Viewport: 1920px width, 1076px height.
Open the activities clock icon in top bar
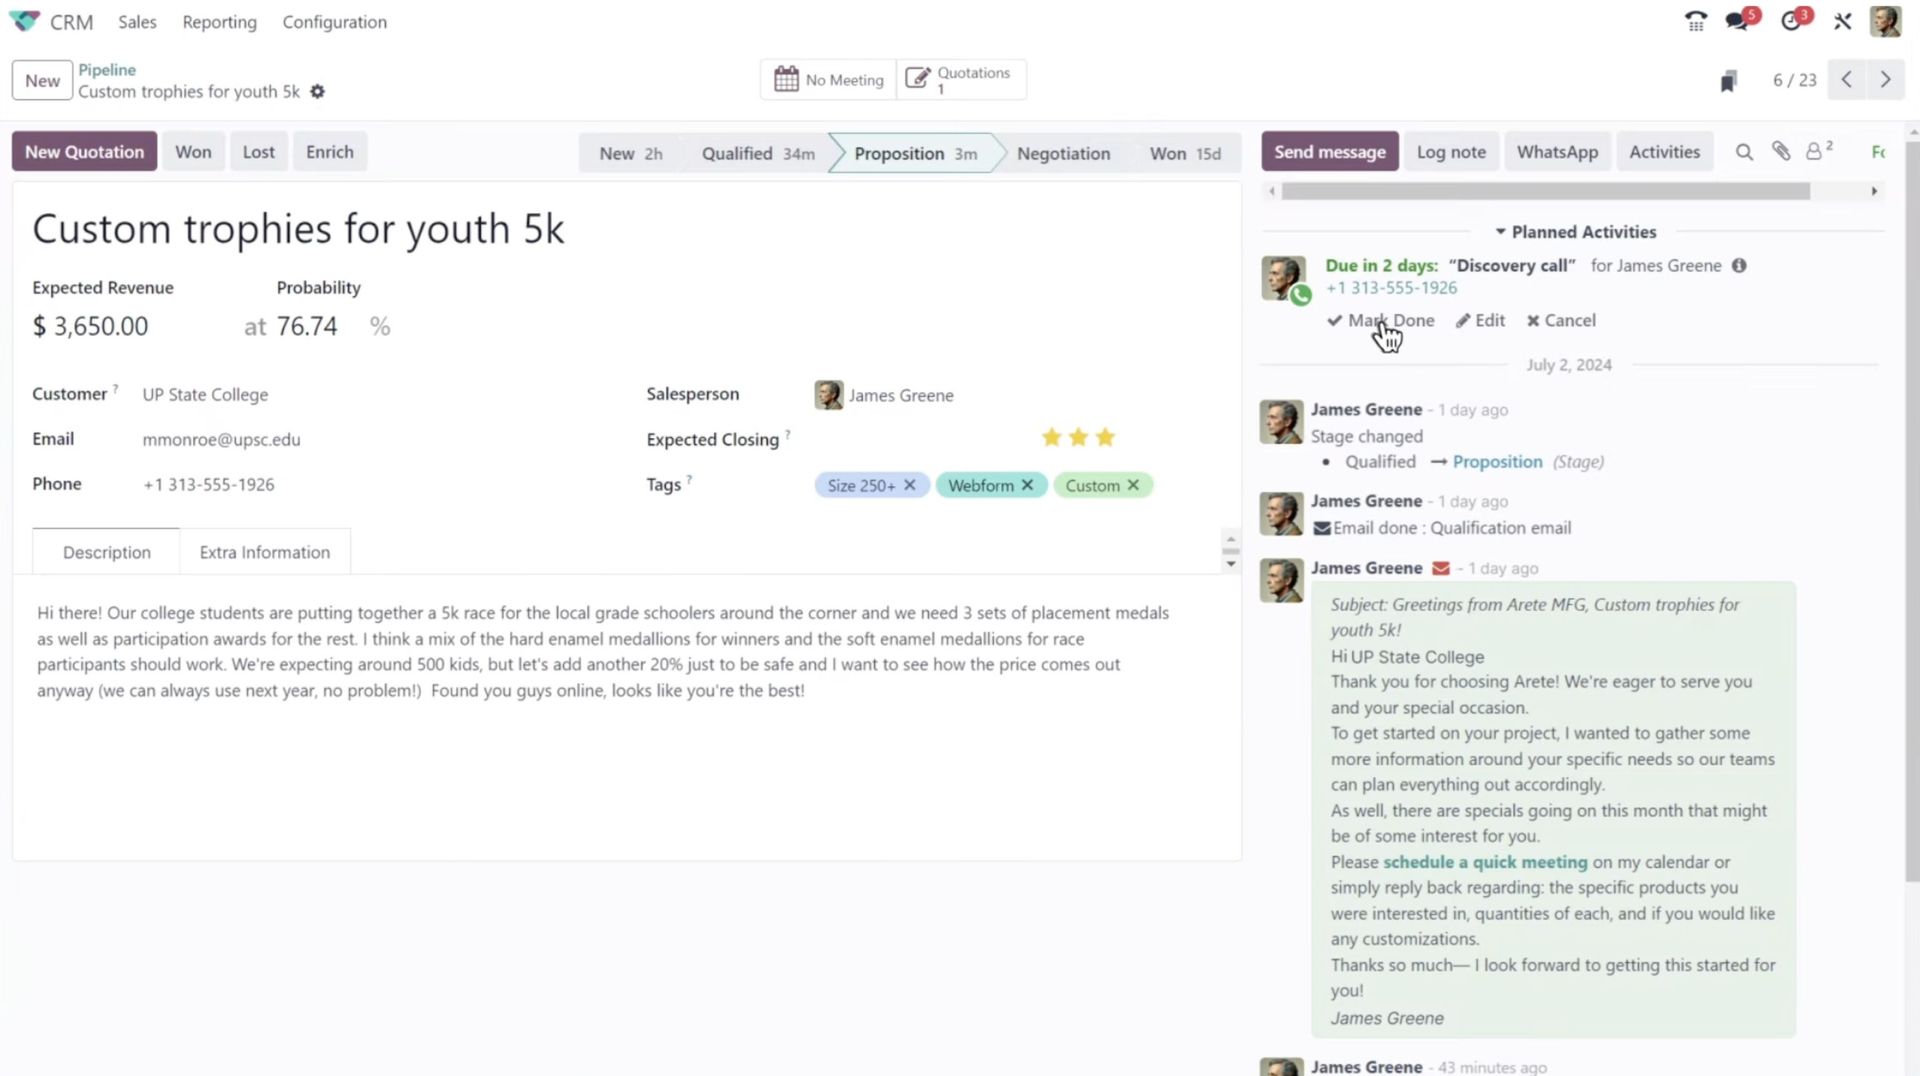click(x=1791, y=21)
